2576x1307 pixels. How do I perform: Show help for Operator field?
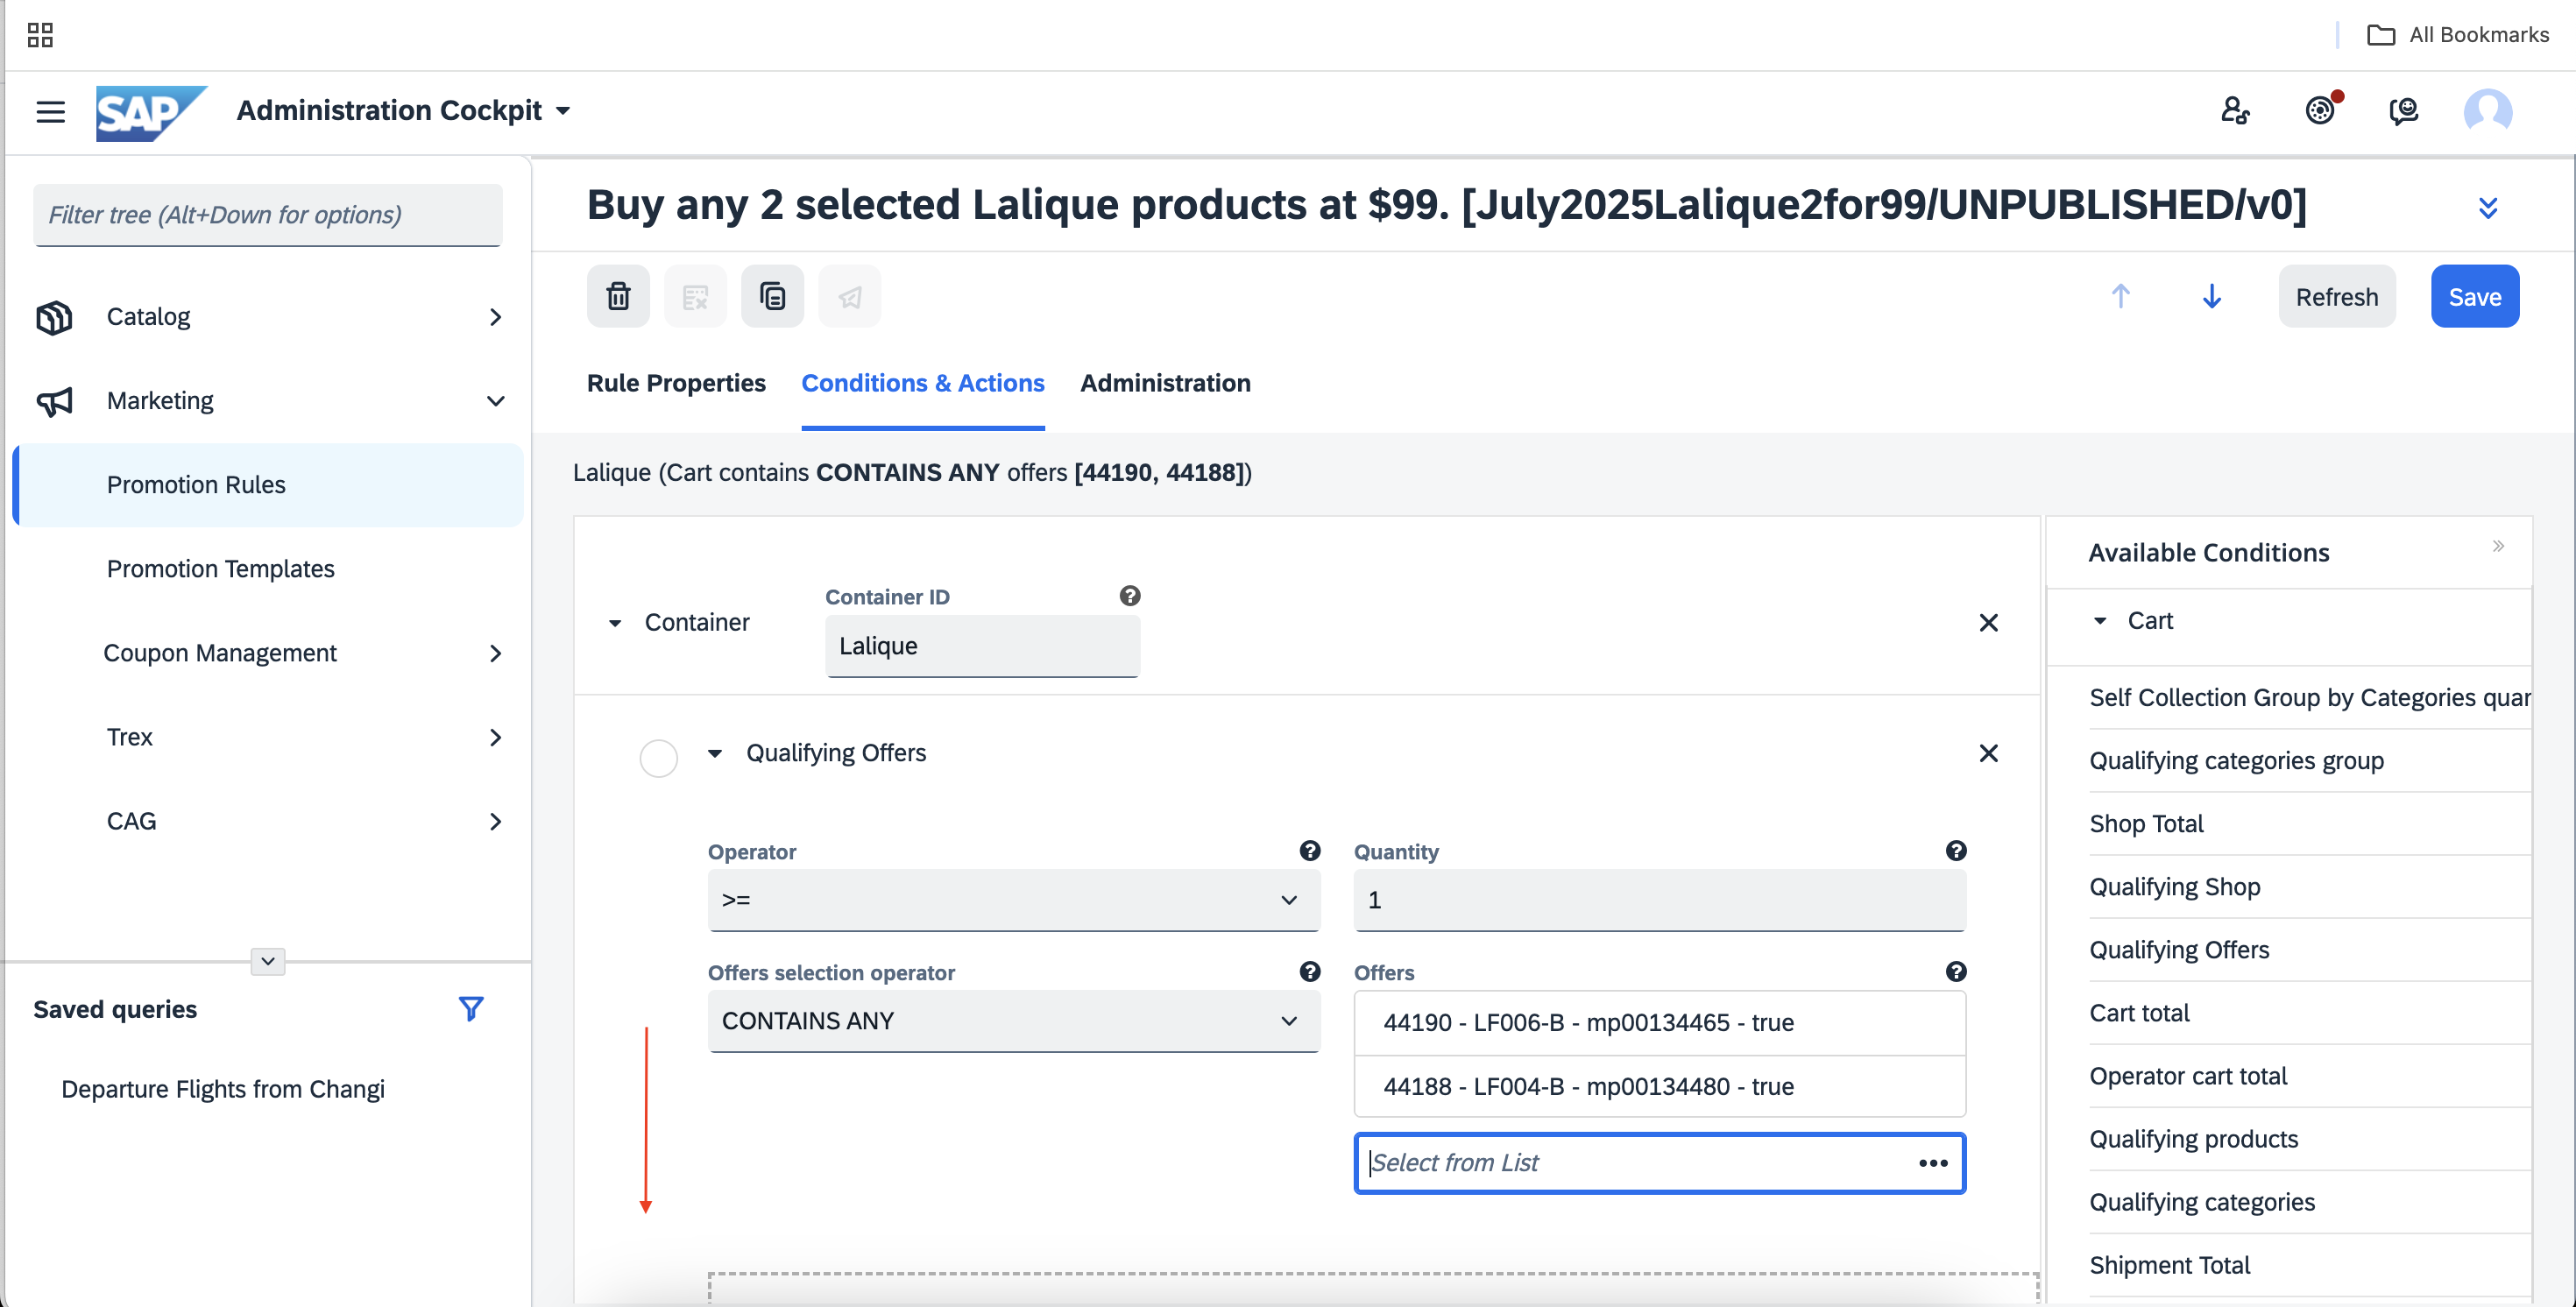click(x=1310, y=851)
